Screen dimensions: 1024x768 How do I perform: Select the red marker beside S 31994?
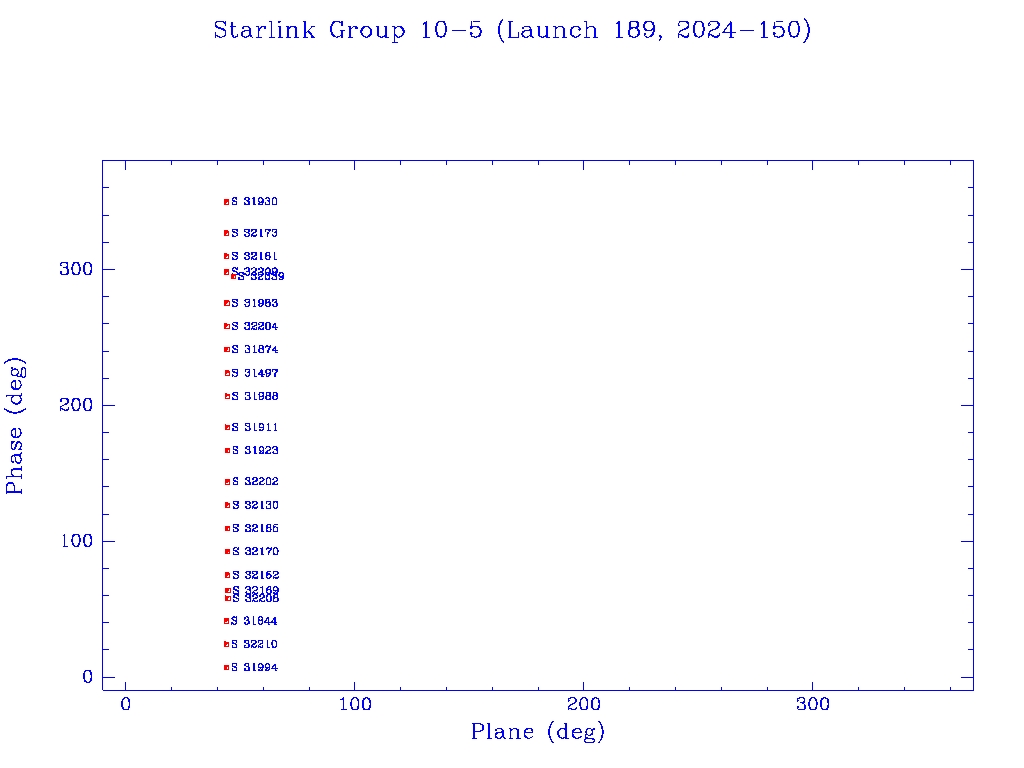[226, 667]
